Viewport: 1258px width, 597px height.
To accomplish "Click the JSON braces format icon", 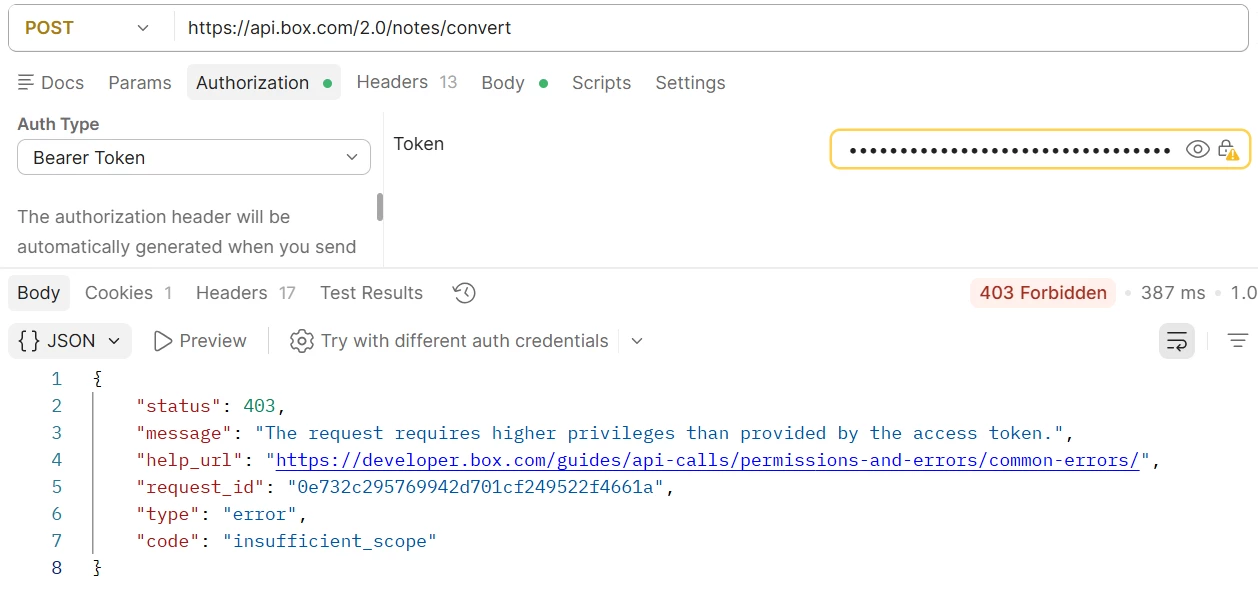I will [x=30, y=341].
